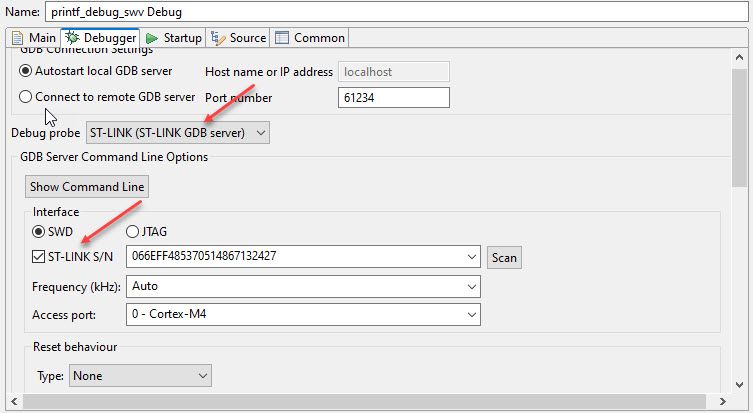
Task: Open the Reset behaviour Type dropdown
Action: click(x=140, y=376)
